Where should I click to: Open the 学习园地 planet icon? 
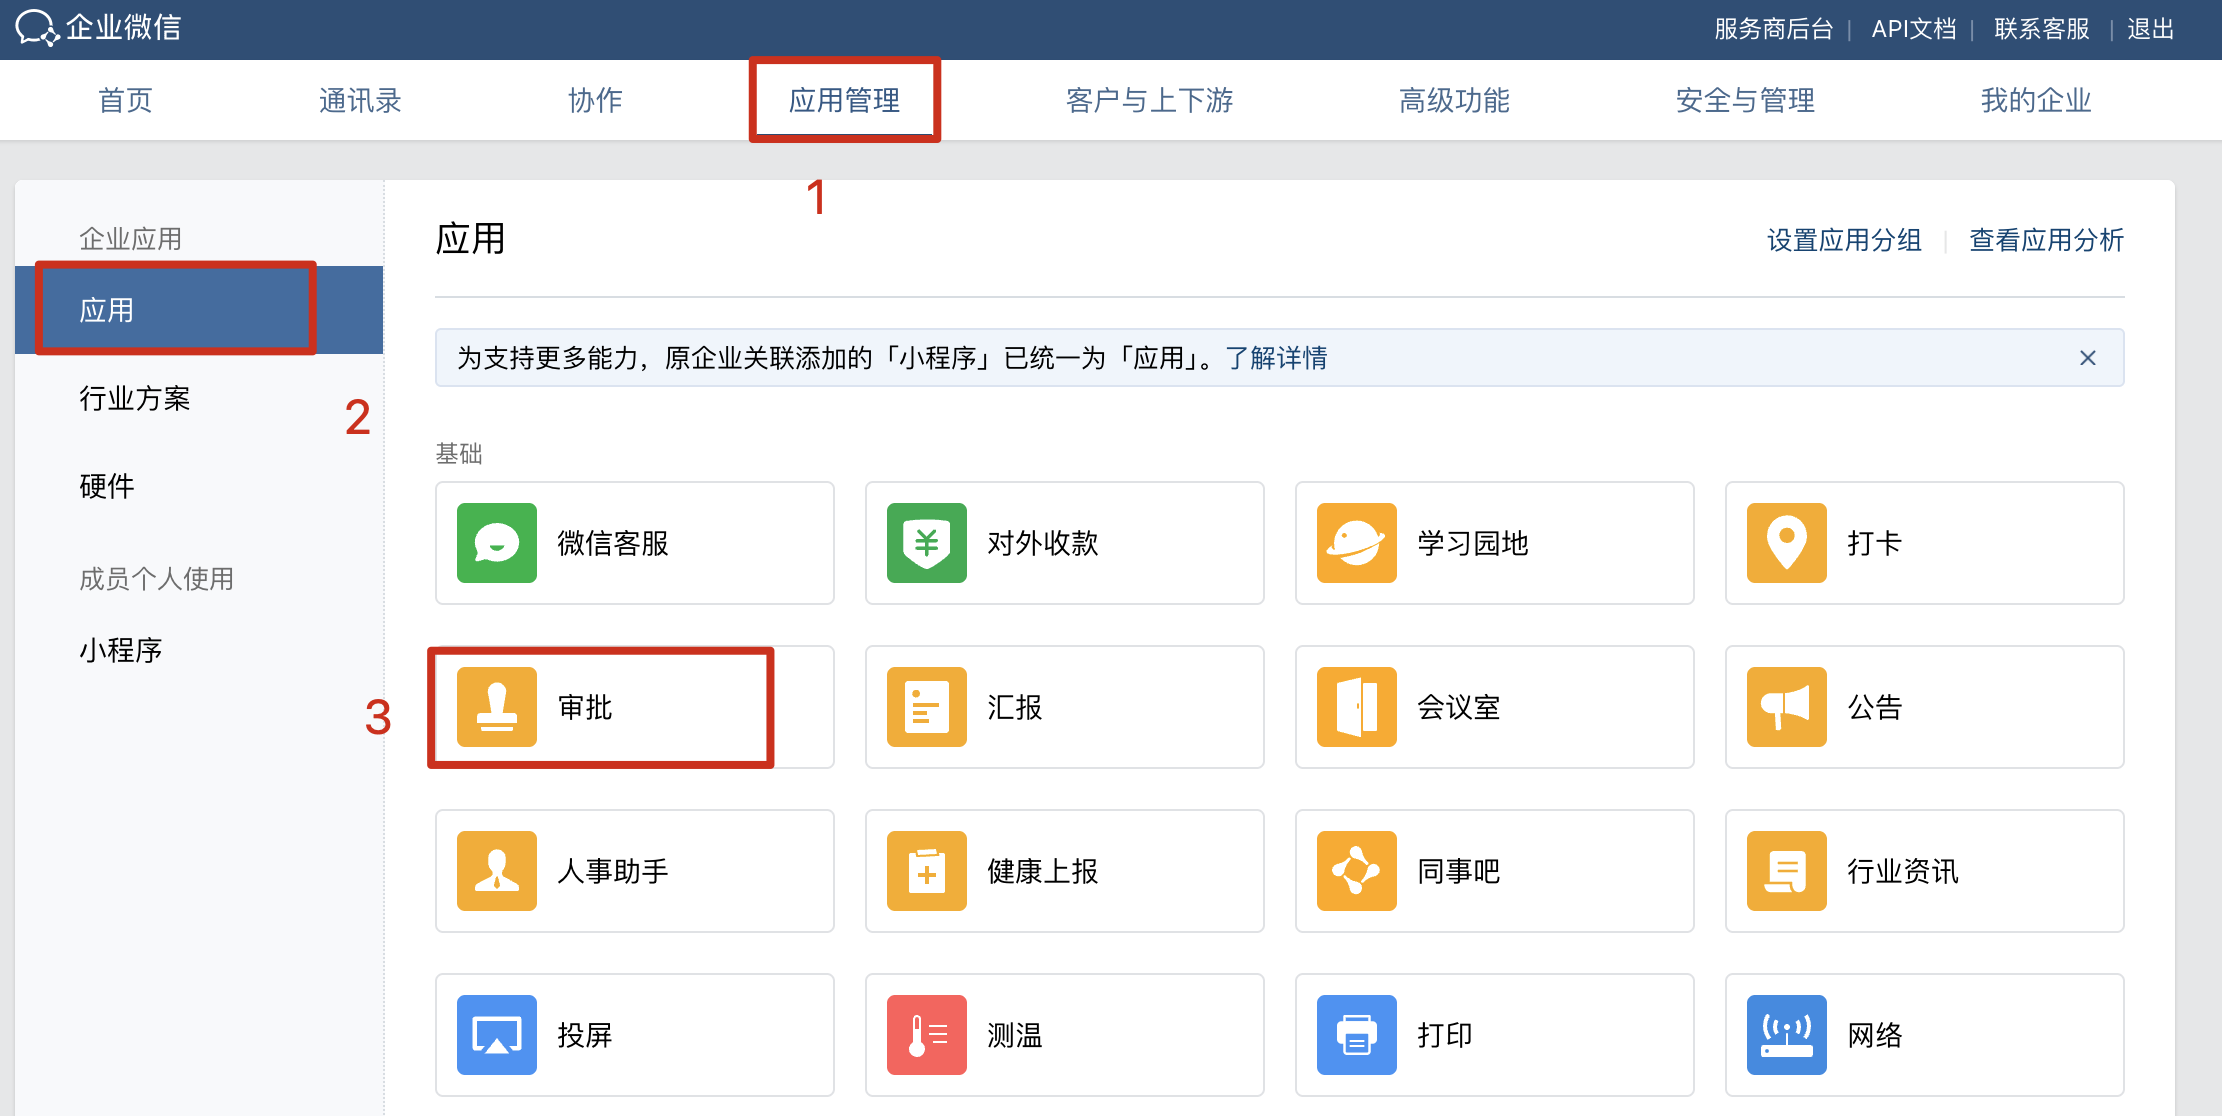coord(1357,543)
